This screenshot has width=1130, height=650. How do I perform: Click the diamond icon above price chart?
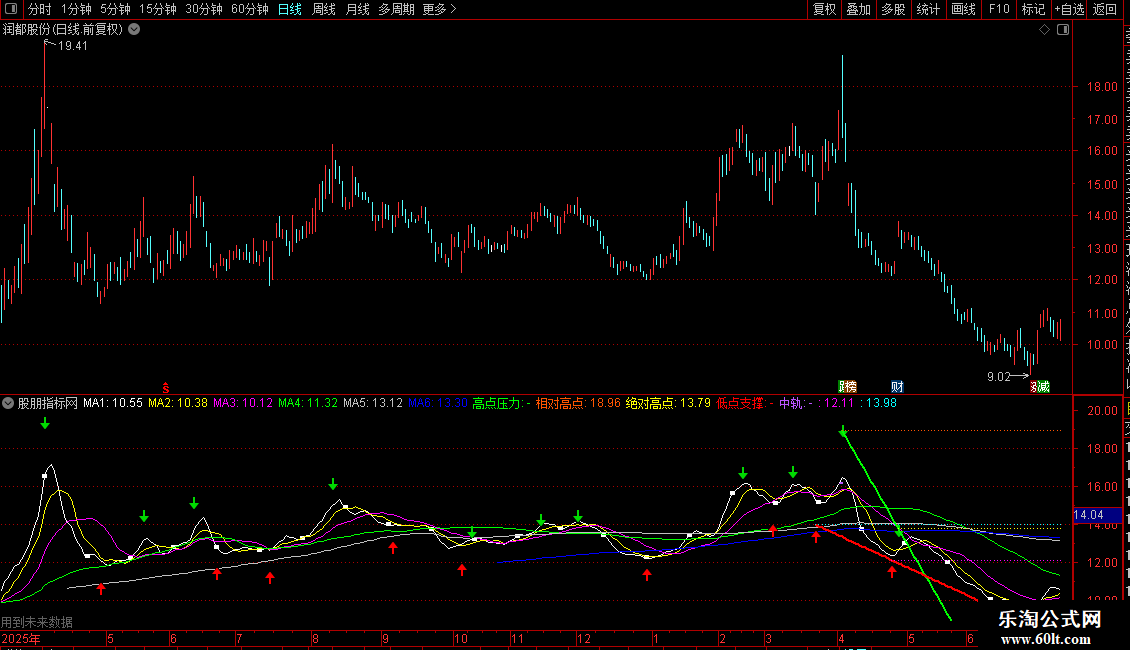[x=1044, y=30]
